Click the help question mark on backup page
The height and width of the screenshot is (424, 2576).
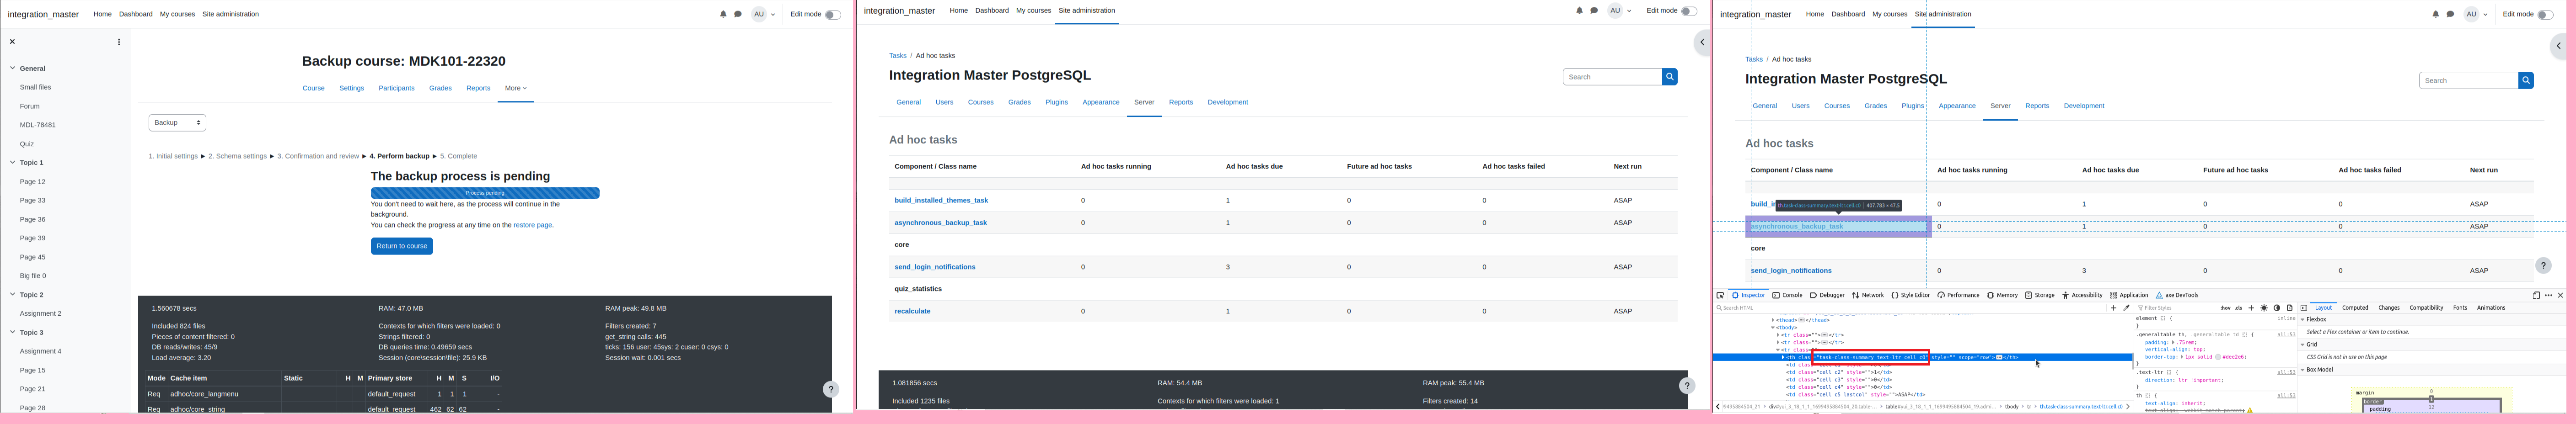(x=830, y=389)
